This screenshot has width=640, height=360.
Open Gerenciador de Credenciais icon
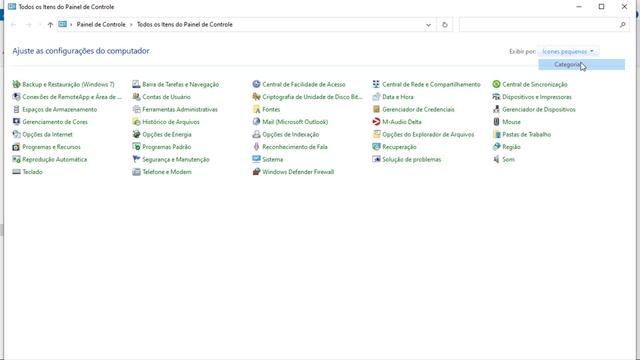[376, 109]
